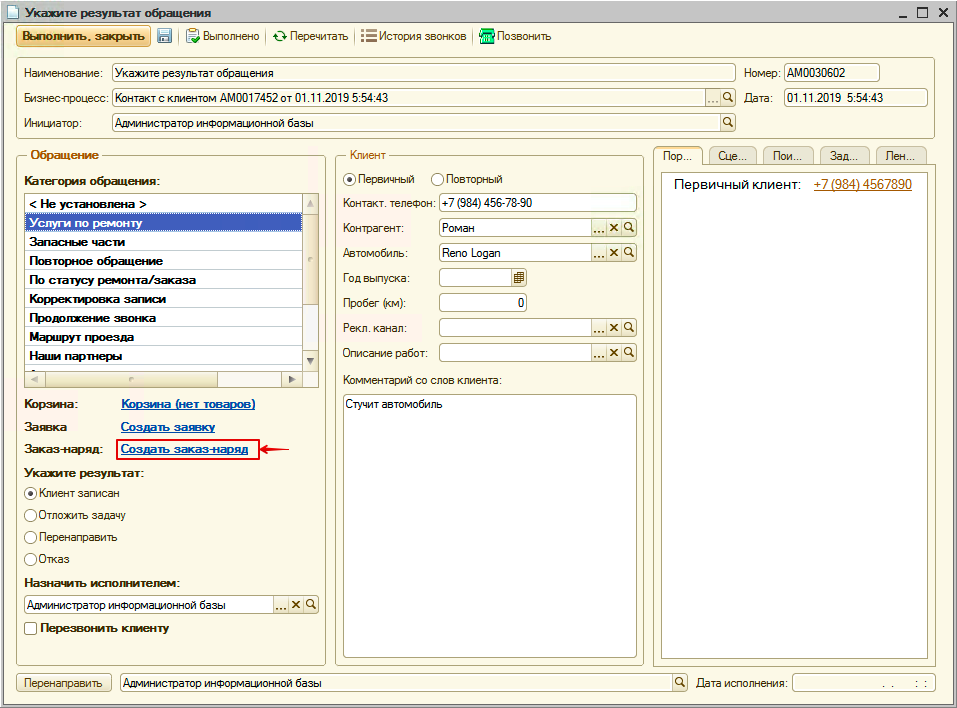Open selection list for Описание работ
The height and width of the screenshot is (708, 957).
point(599,353)
